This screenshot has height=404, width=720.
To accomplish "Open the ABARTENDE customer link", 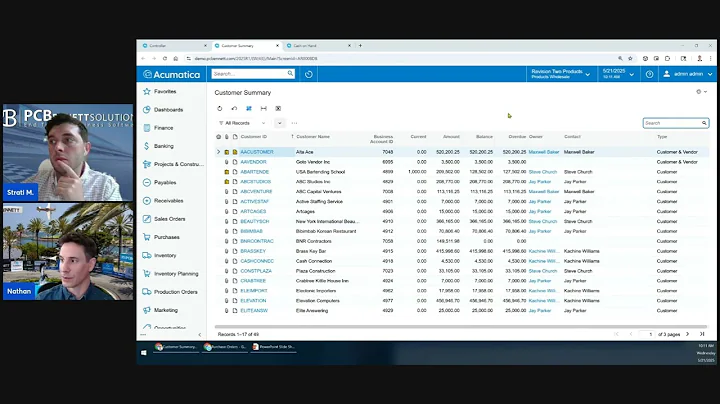I will (254, 172).
